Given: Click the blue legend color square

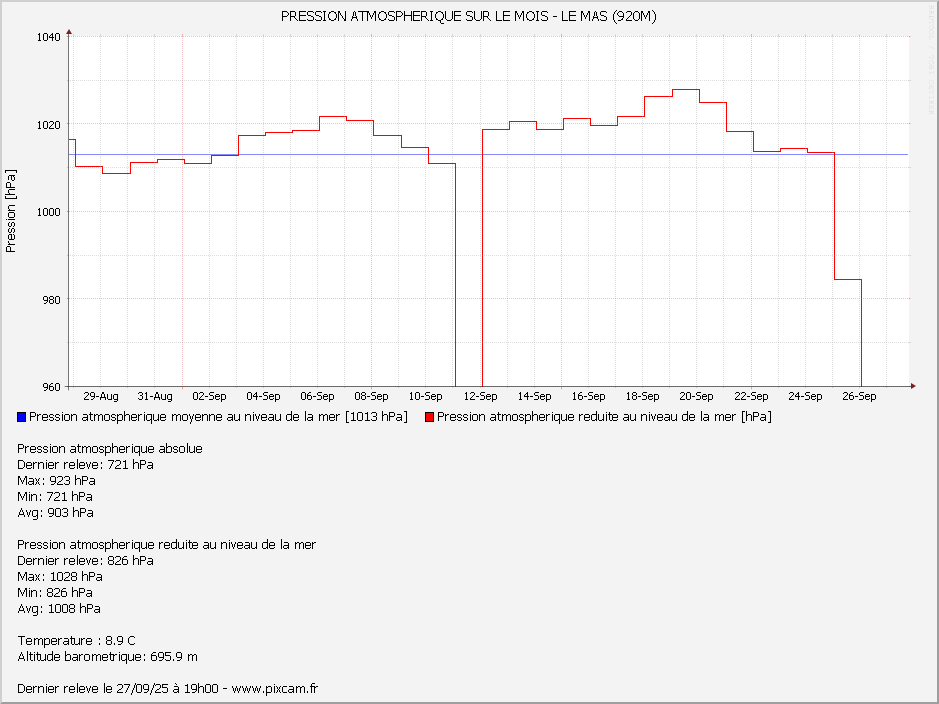Looking at the screenshot, I should coord(22,417).
